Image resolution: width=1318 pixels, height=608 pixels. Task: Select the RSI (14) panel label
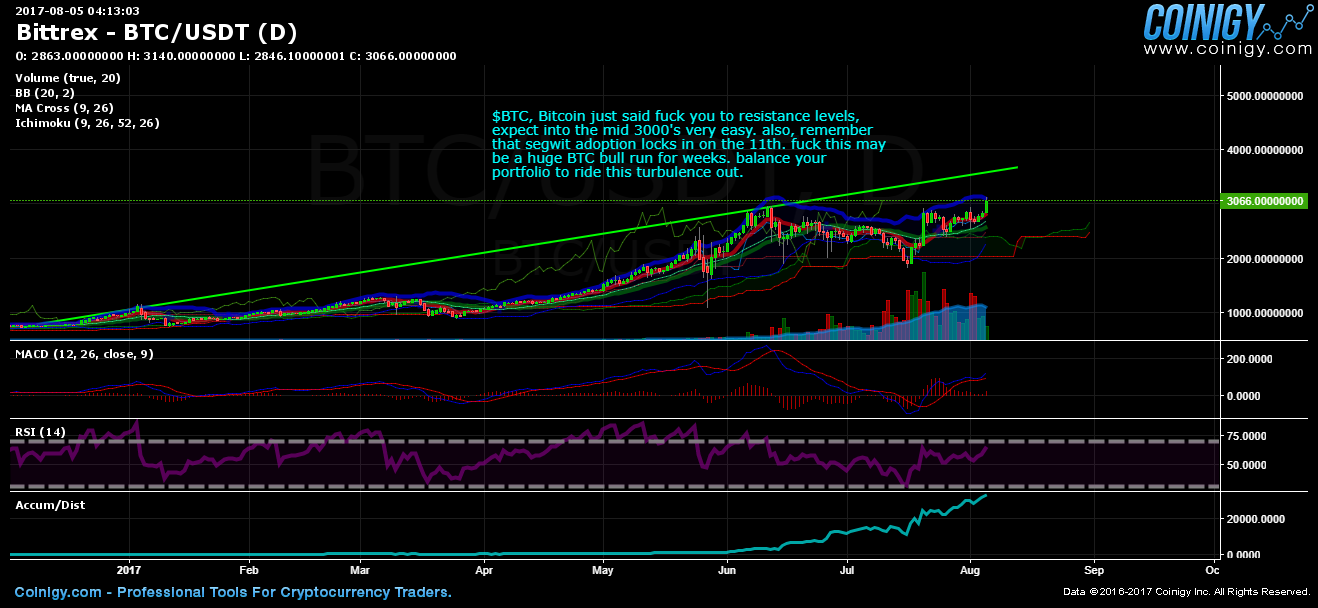(x=41, y=432)
